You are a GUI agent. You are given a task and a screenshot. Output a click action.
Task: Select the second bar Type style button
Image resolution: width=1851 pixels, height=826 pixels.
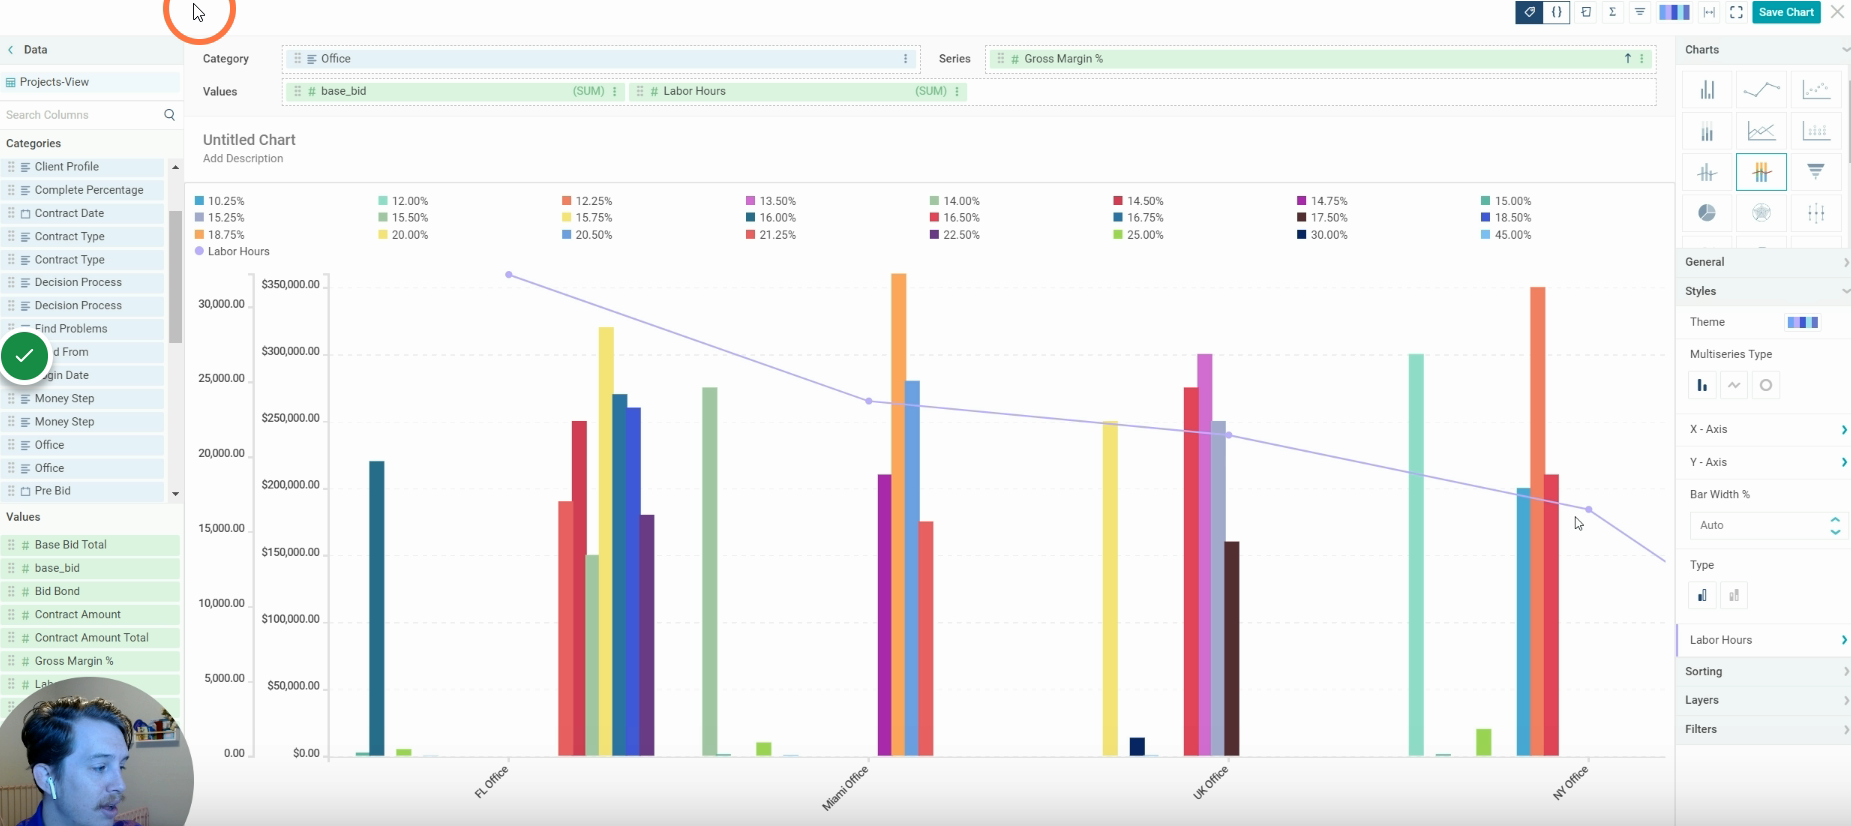1734,595
